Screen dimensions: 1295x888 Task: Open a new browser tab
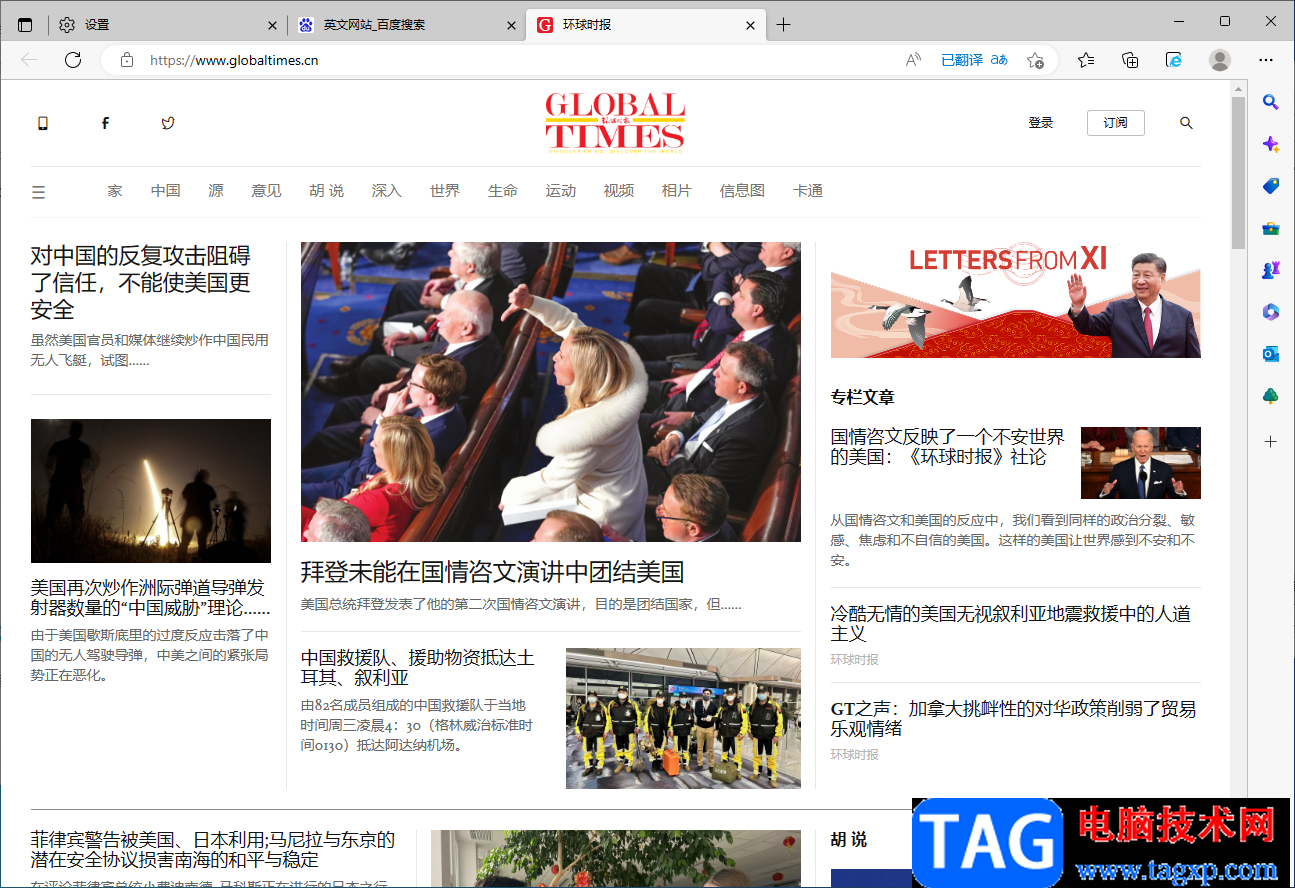(x=783, y=25)
